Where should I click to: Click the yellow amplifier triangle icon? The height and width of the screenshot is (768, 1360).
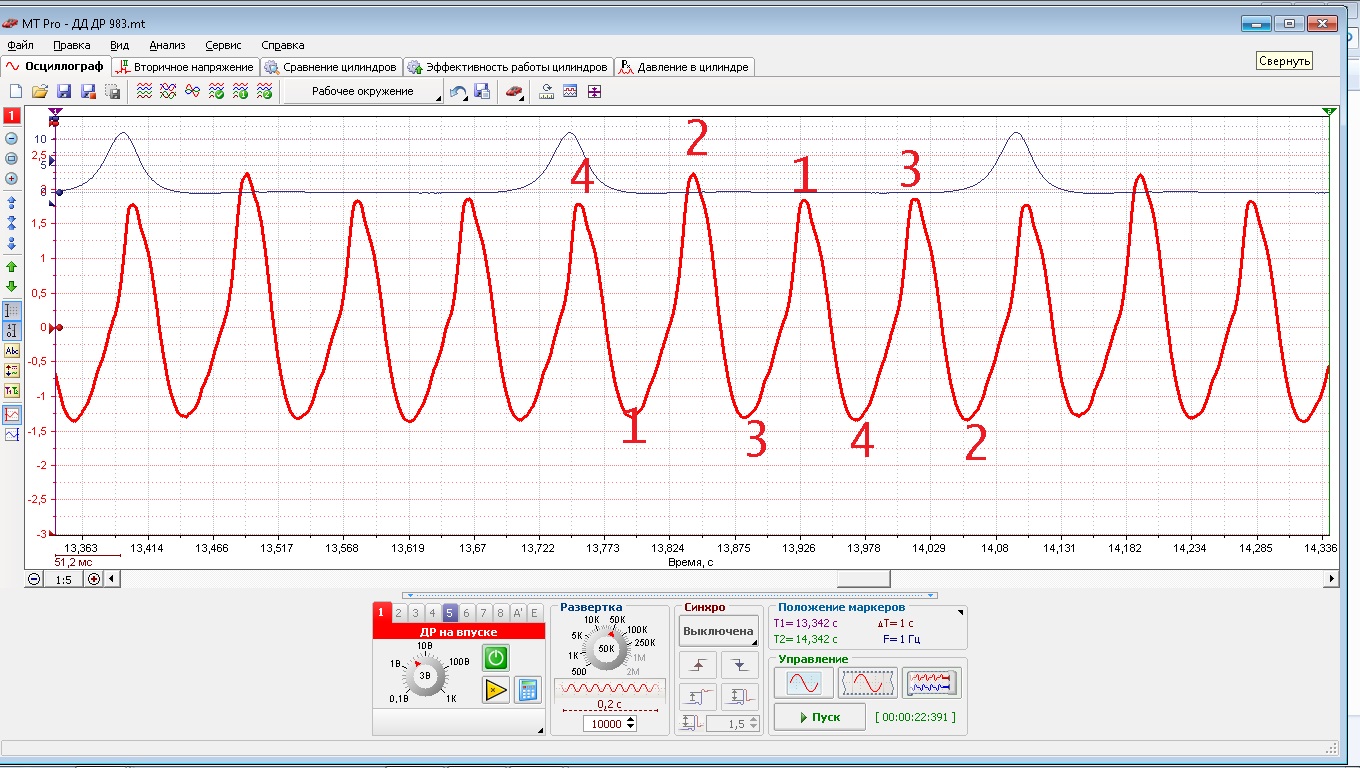[x=496, y=689]
